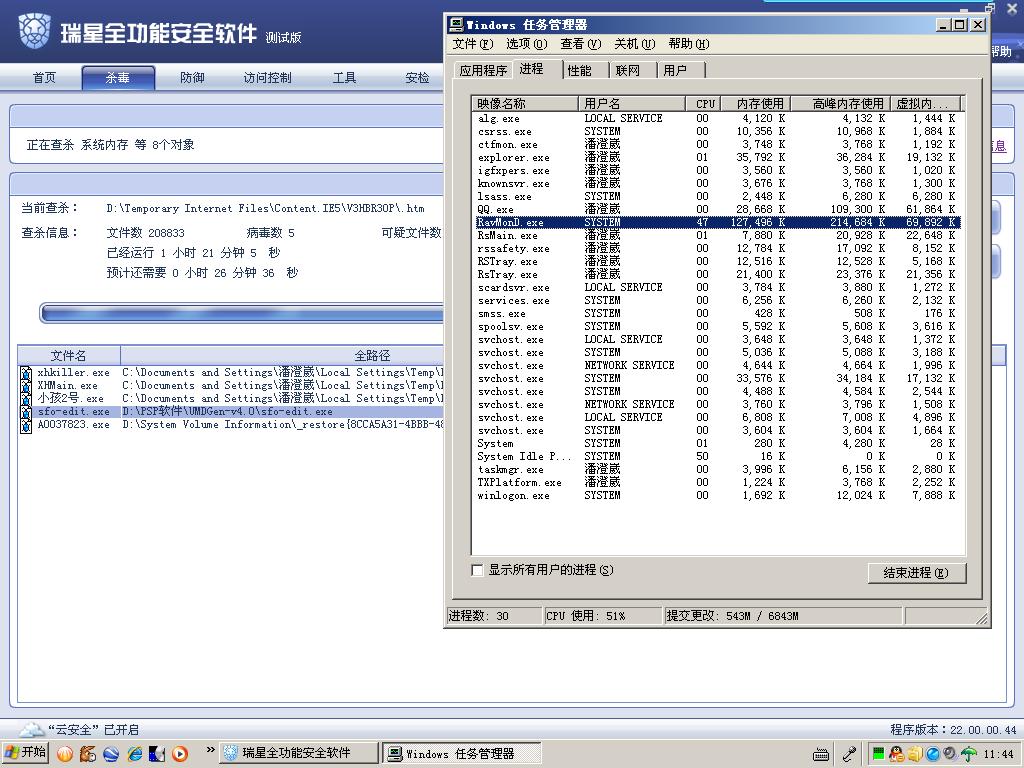This screenshot has height=768, width=1024.
Task: Select the 小孩2号.exe virus file icon
Action: 26,399
